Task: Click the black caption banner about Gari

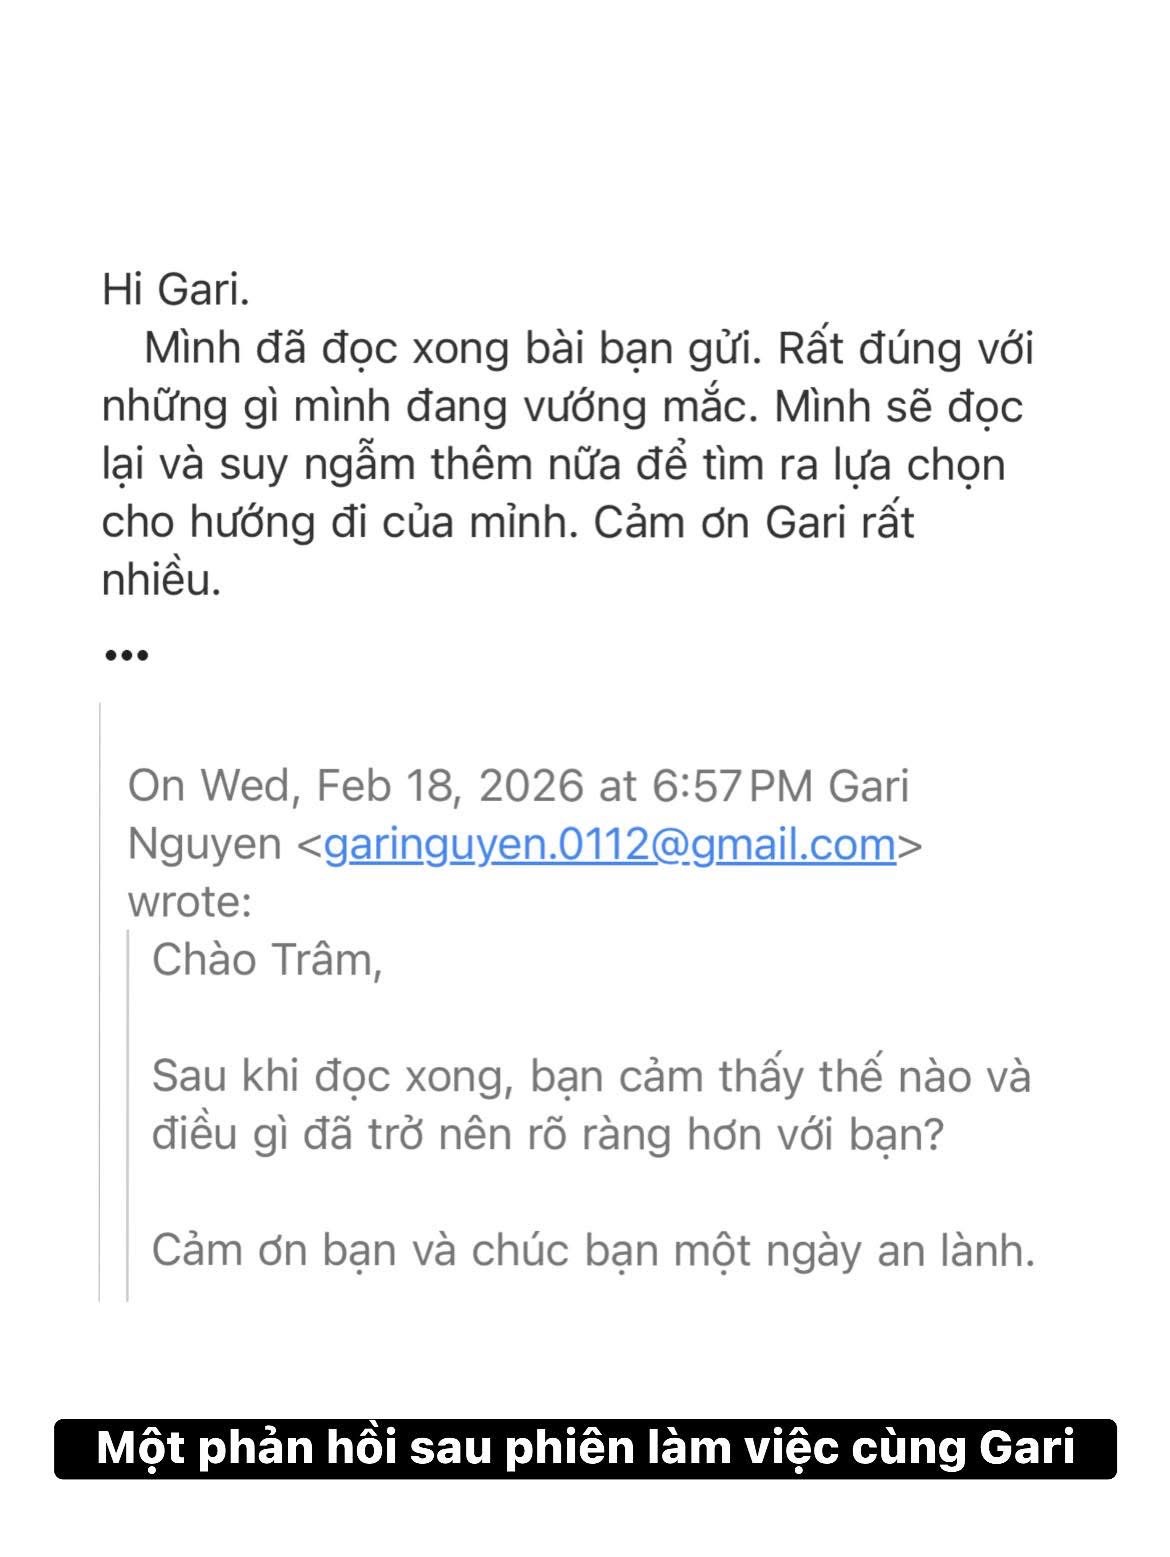Action: [585, 1449]
